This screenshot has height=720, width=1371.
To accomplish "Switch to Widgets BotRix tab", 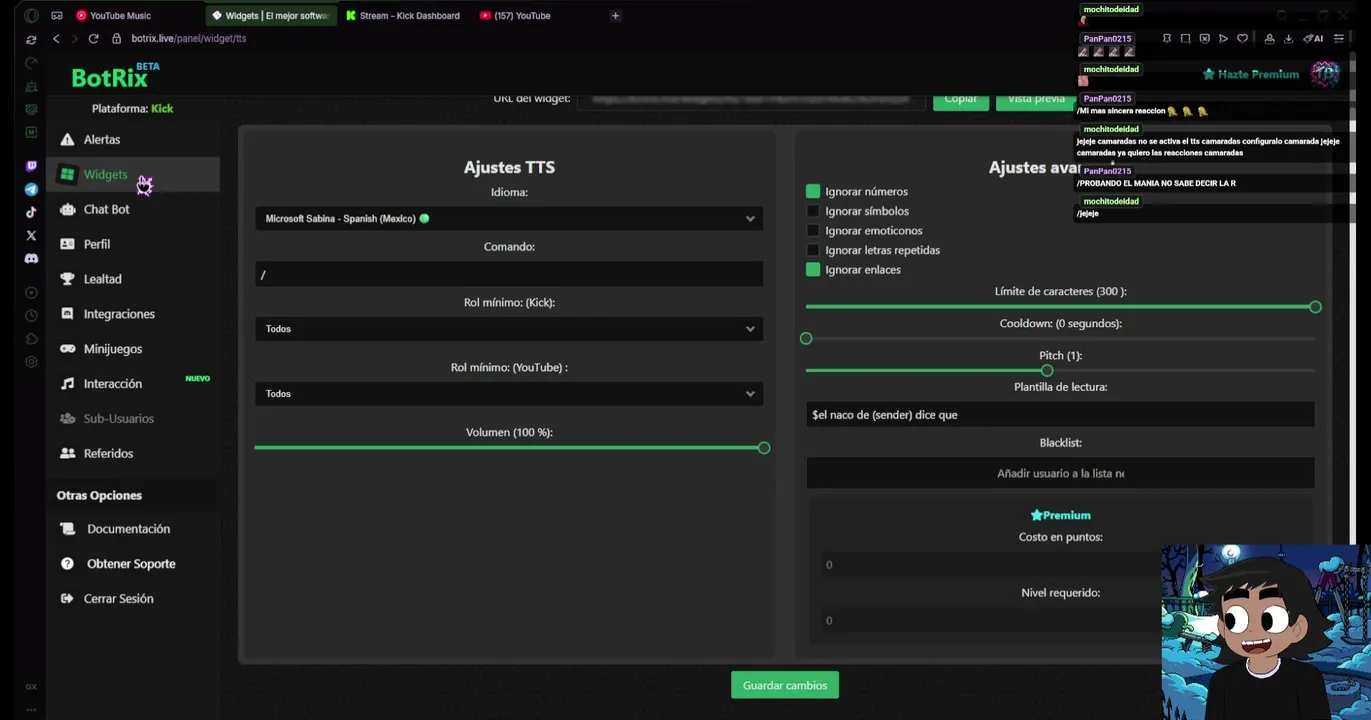I will pos(270,16).
